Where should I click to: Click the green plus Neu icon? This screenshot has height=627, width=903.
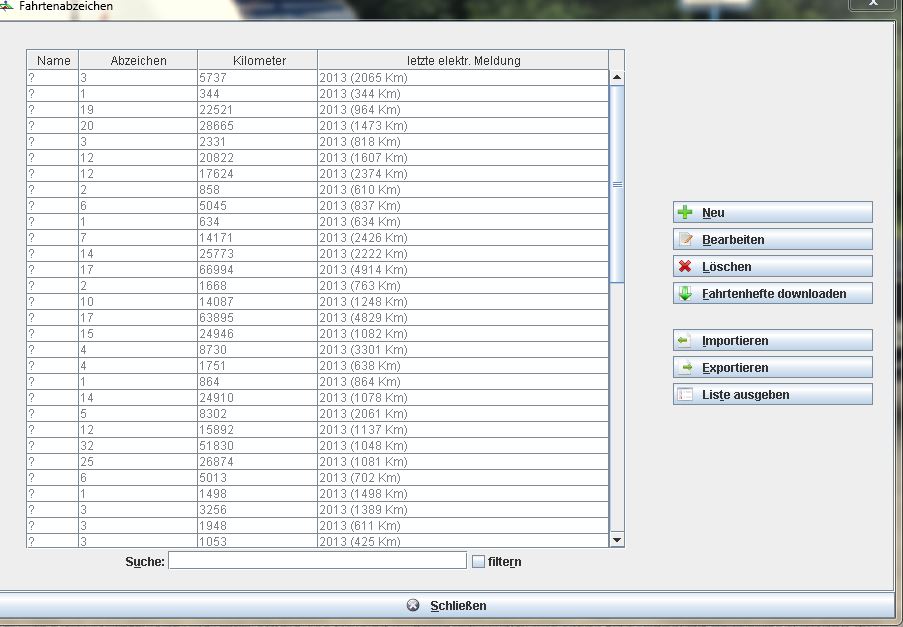[x=685, y=213]
